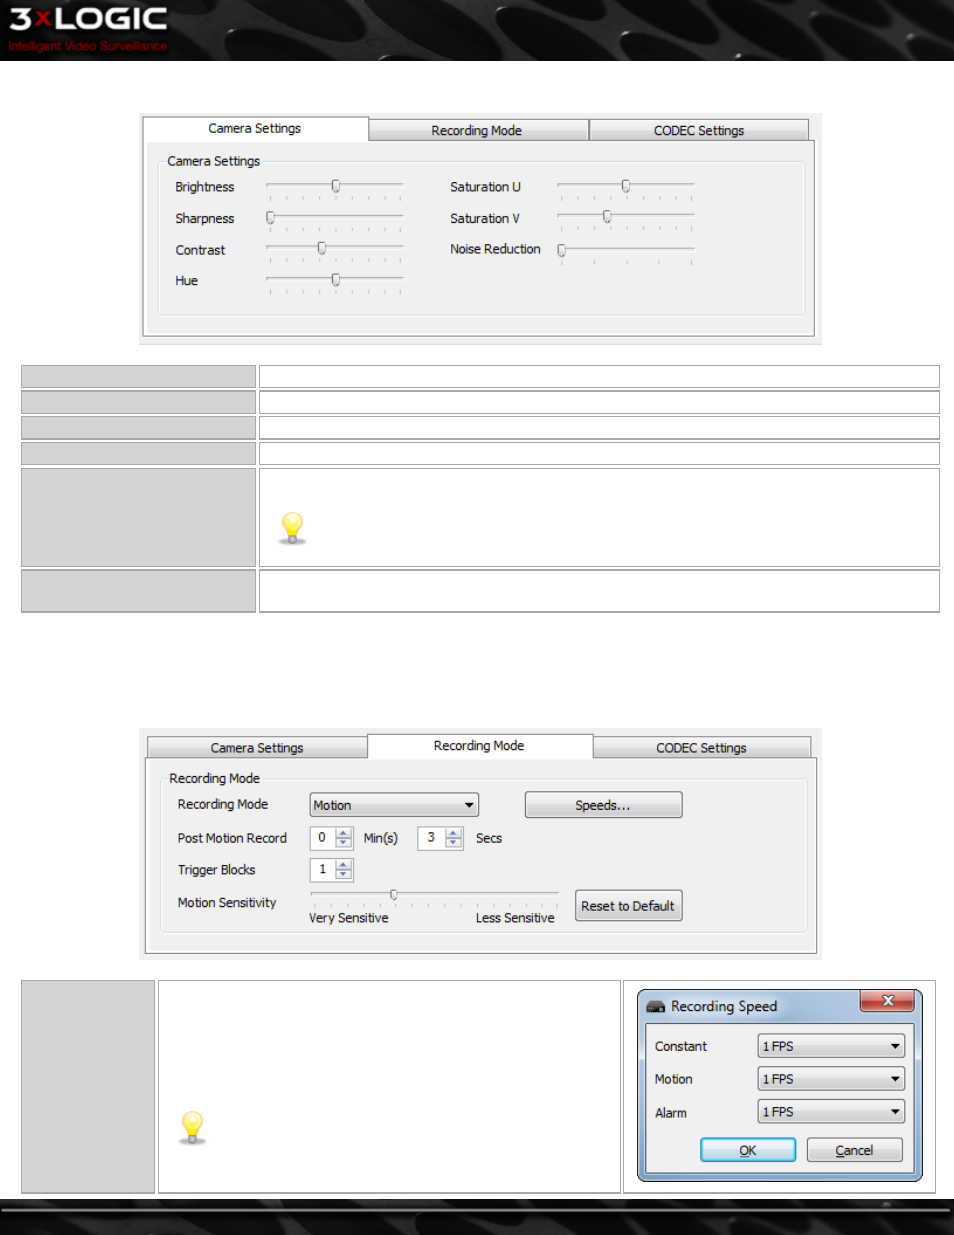
Task: Click the Post Motion Record seconds field
Action: tap(431, 838)
